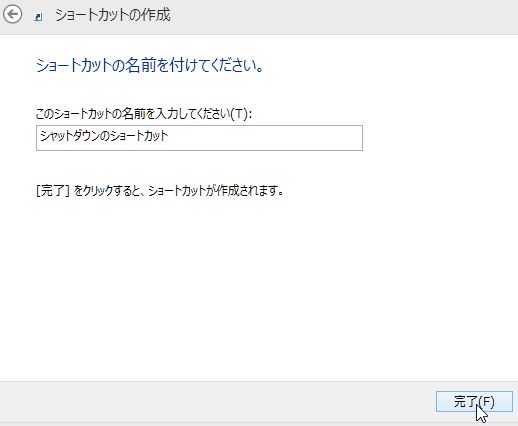Click the empty right part of the name field

(x=267, y=138)
